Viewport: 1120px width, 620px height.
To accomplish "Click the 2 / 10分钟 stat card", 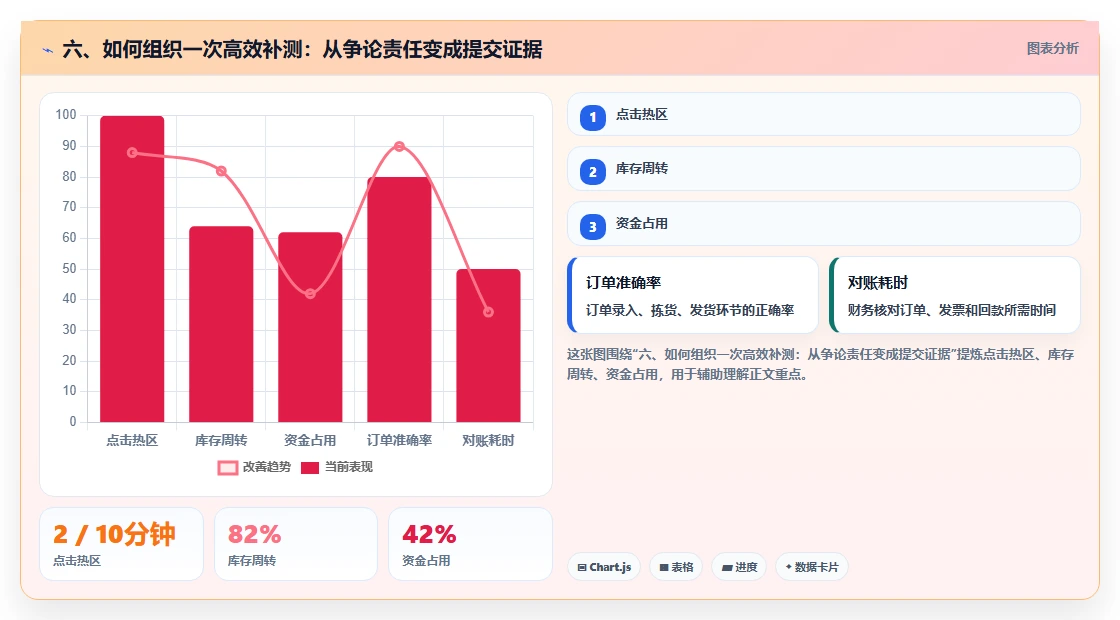I will click(121, 544).
